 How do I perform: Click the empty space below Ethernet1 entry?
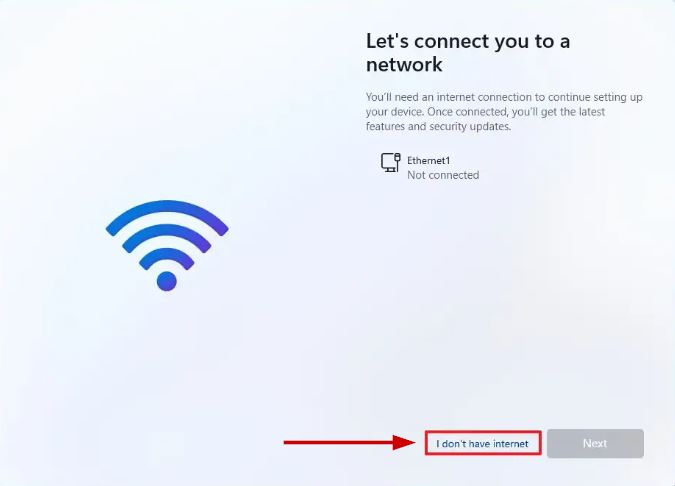pyautogui.click(x=504, y=301)
